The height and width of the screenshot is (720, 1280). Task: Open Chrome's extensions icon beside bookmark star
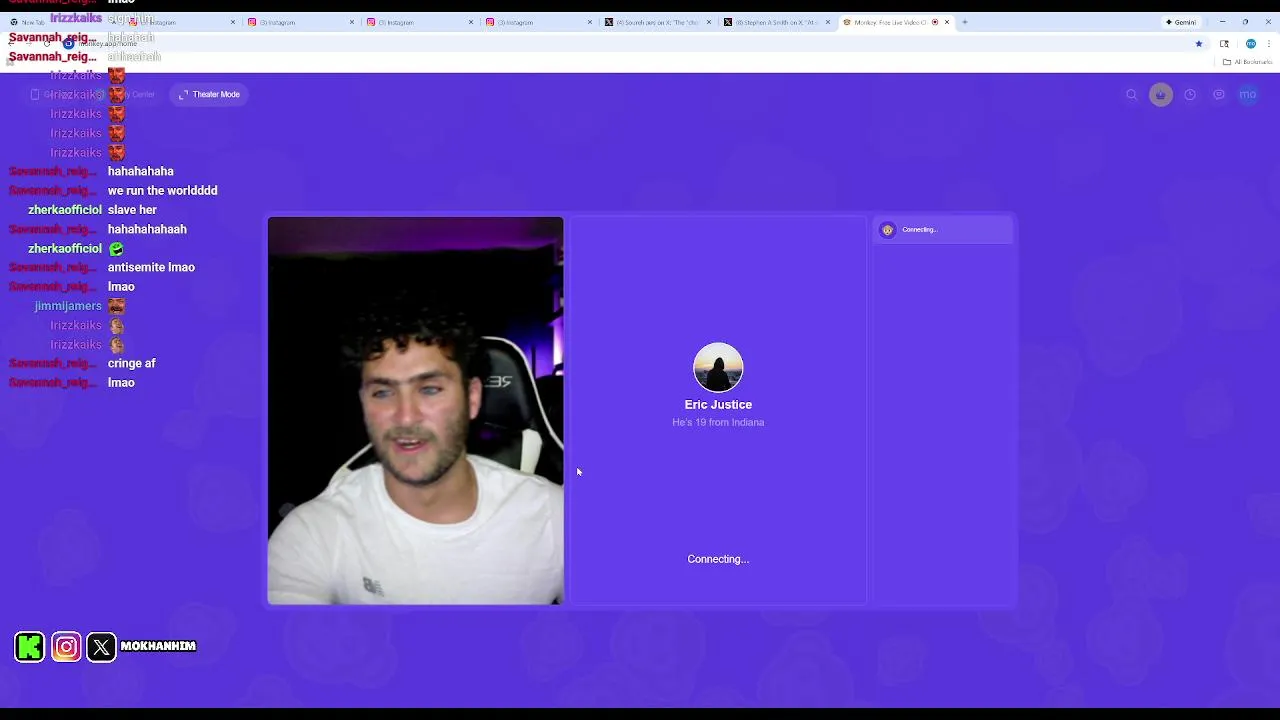[1224, 44]
